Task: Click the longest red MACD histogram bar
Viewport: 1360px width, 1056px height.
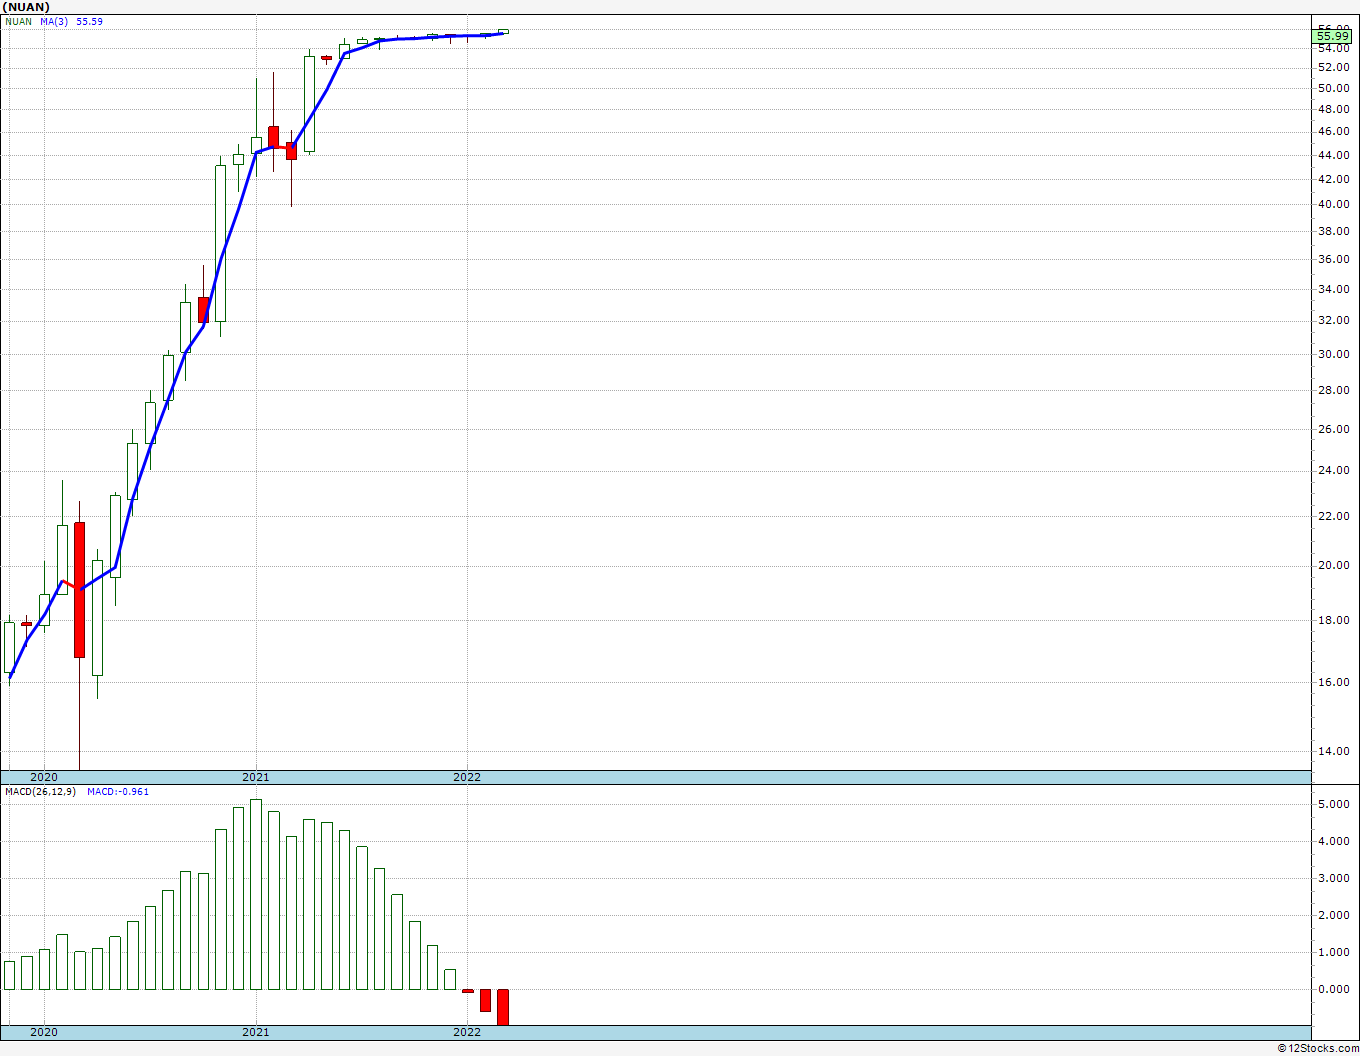Action: point(503,1007)
